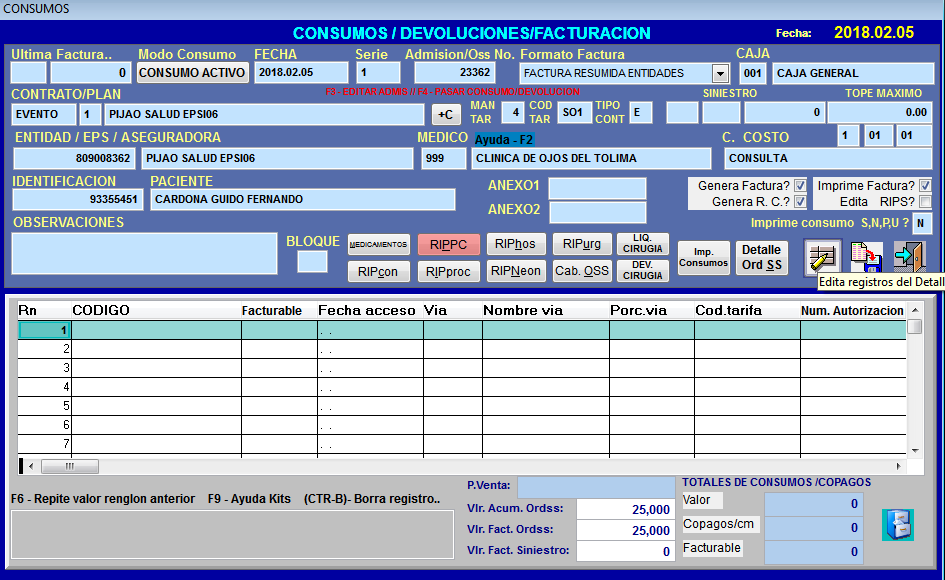Enable the Edita RIPS checkbox
Screen dimensions: 945x580
pos(925,202)
